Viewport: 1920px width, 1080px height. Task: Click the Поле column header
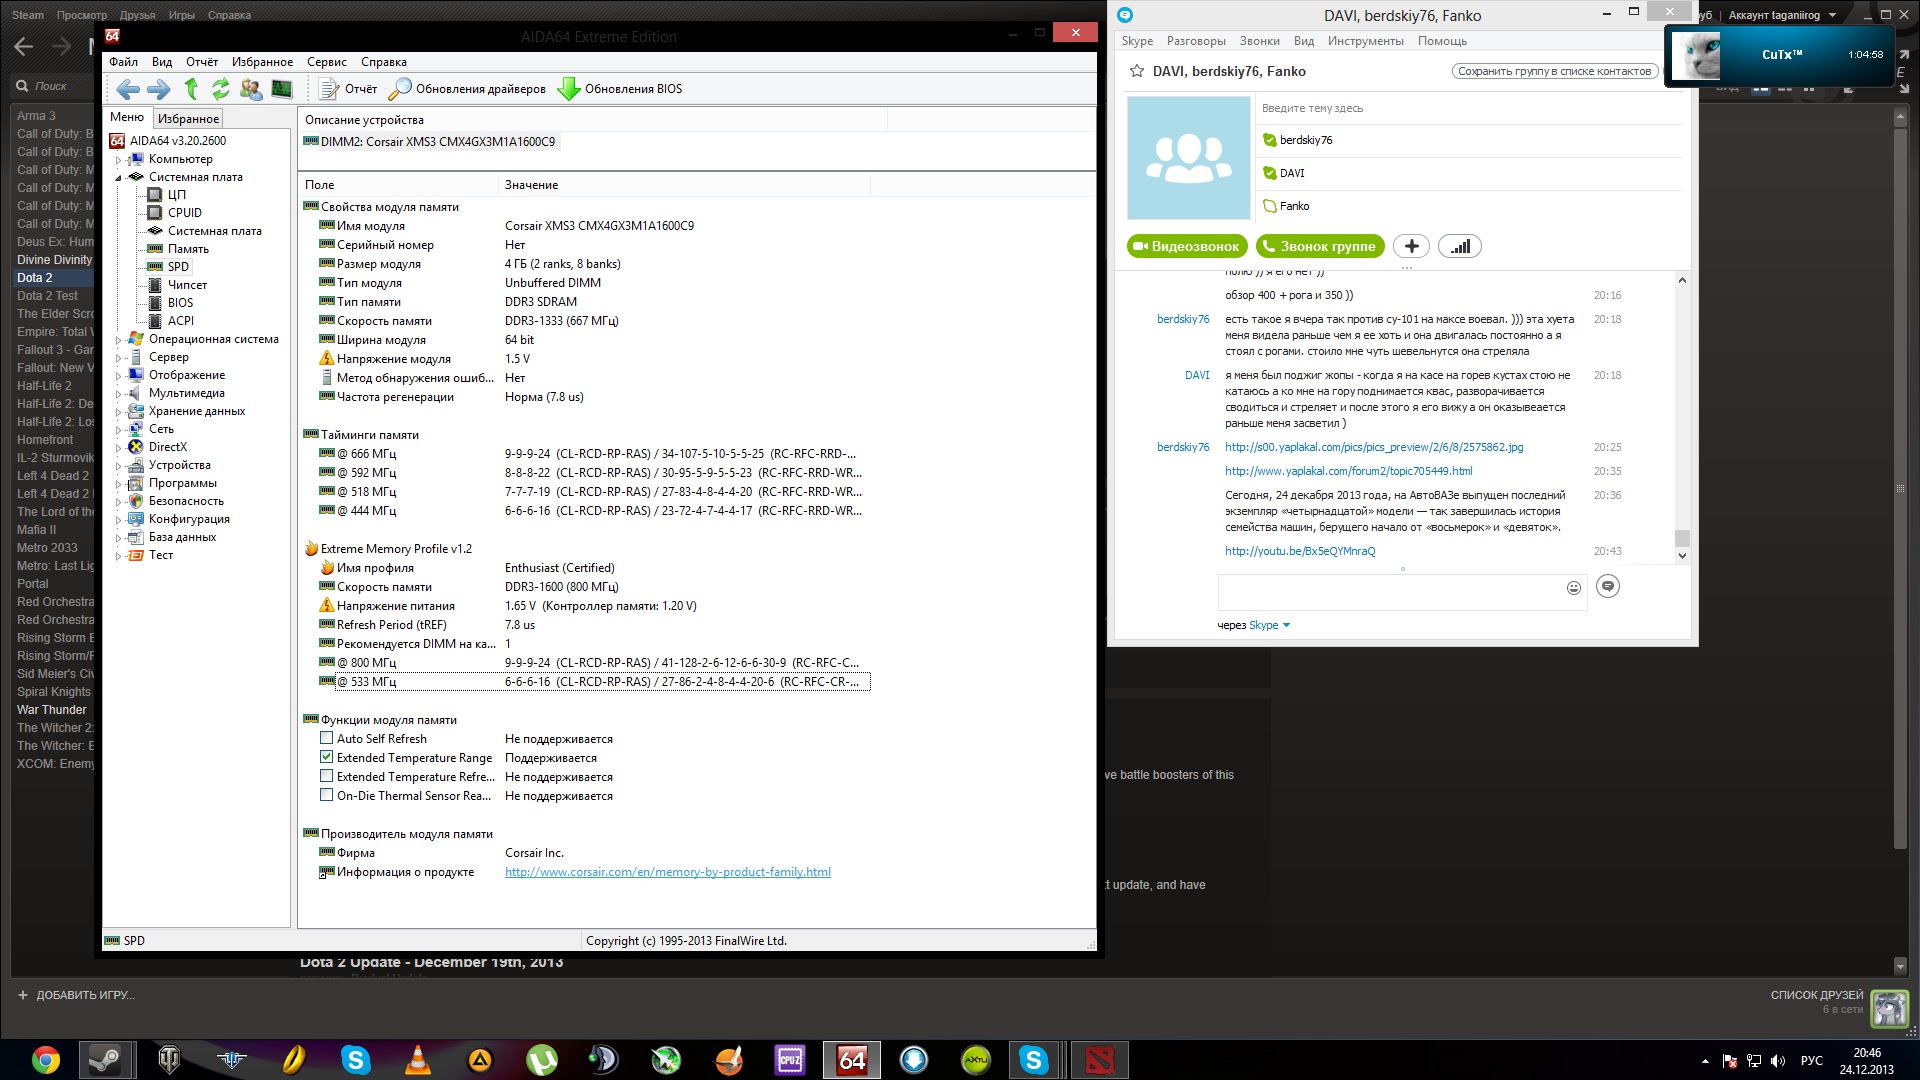pyautogui.click(x=400, y=185)
